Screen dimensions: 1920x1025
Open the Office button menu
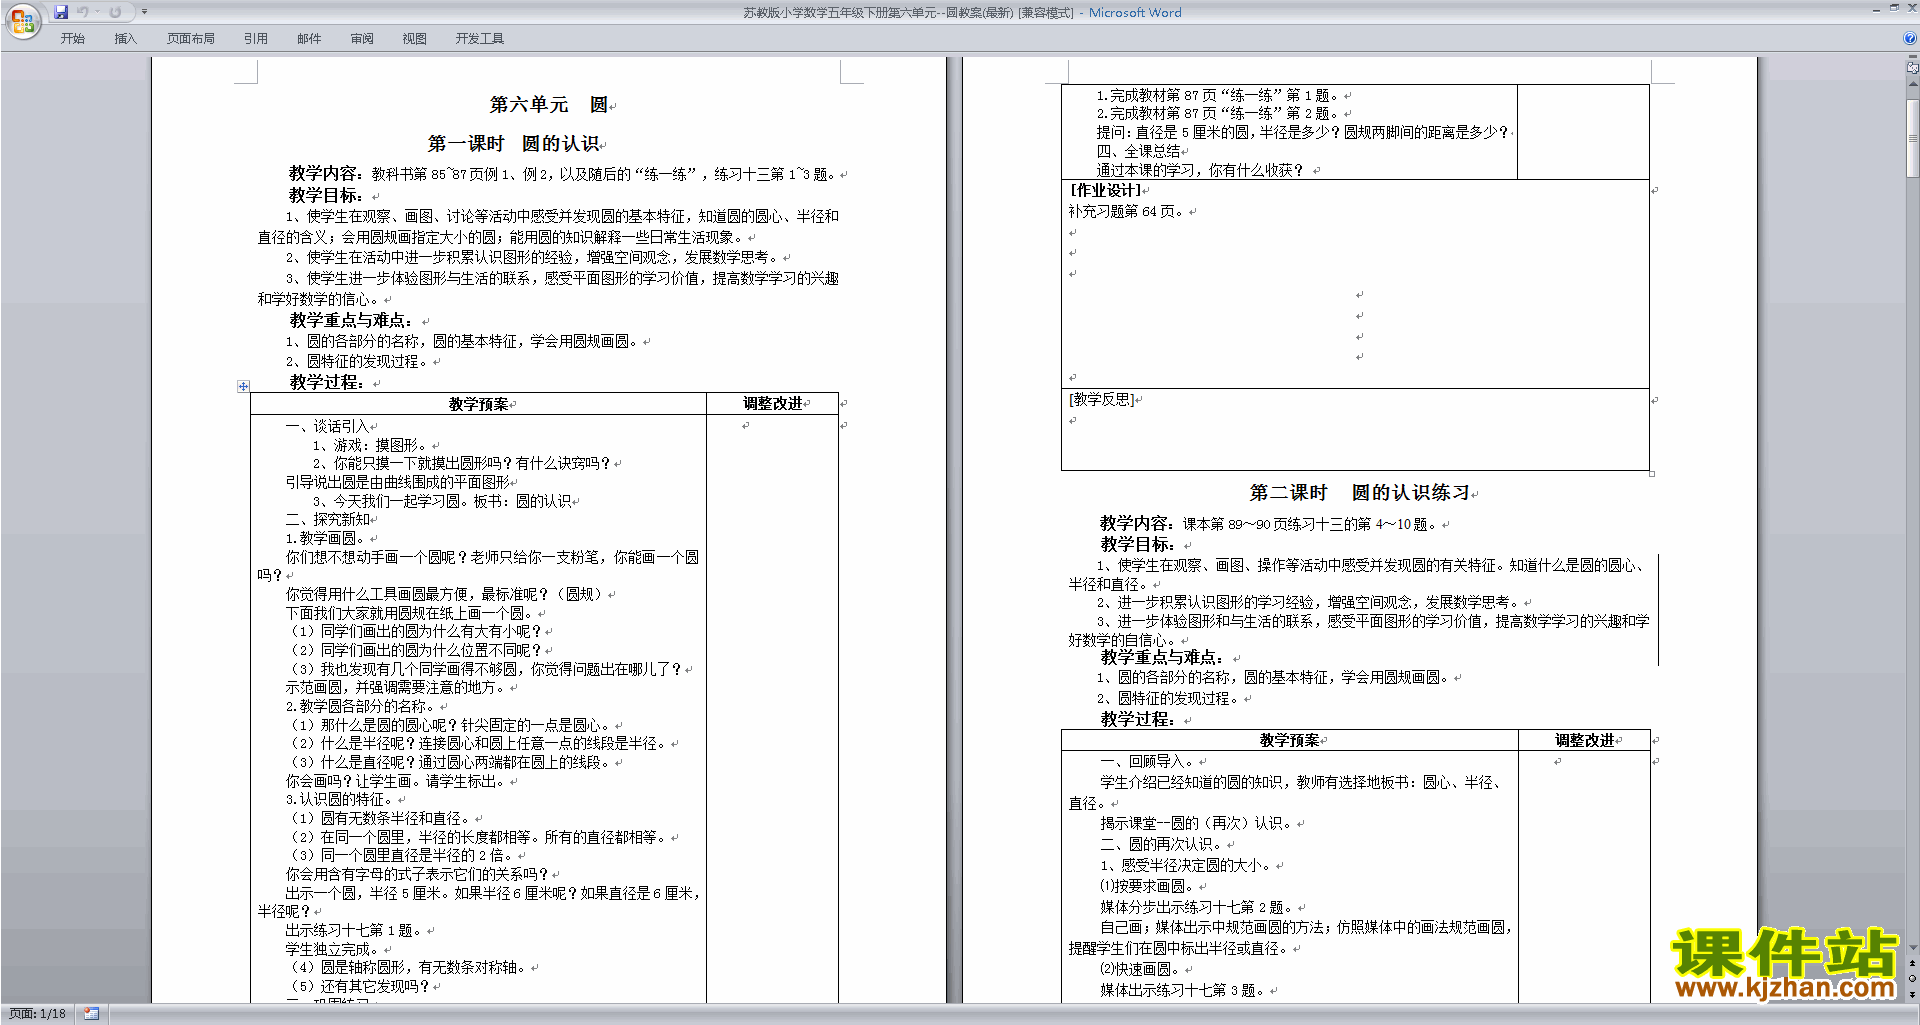coord(22,21)
